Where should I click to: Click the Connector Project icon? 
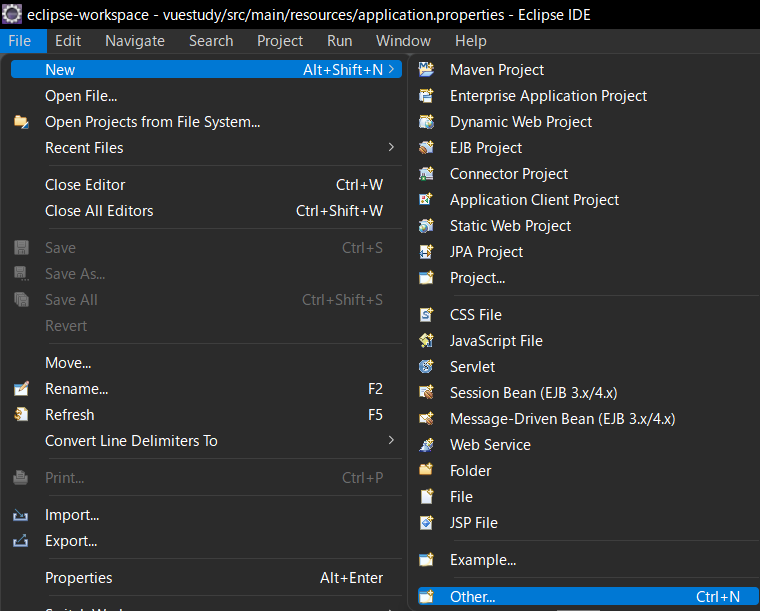pos(426,173)
